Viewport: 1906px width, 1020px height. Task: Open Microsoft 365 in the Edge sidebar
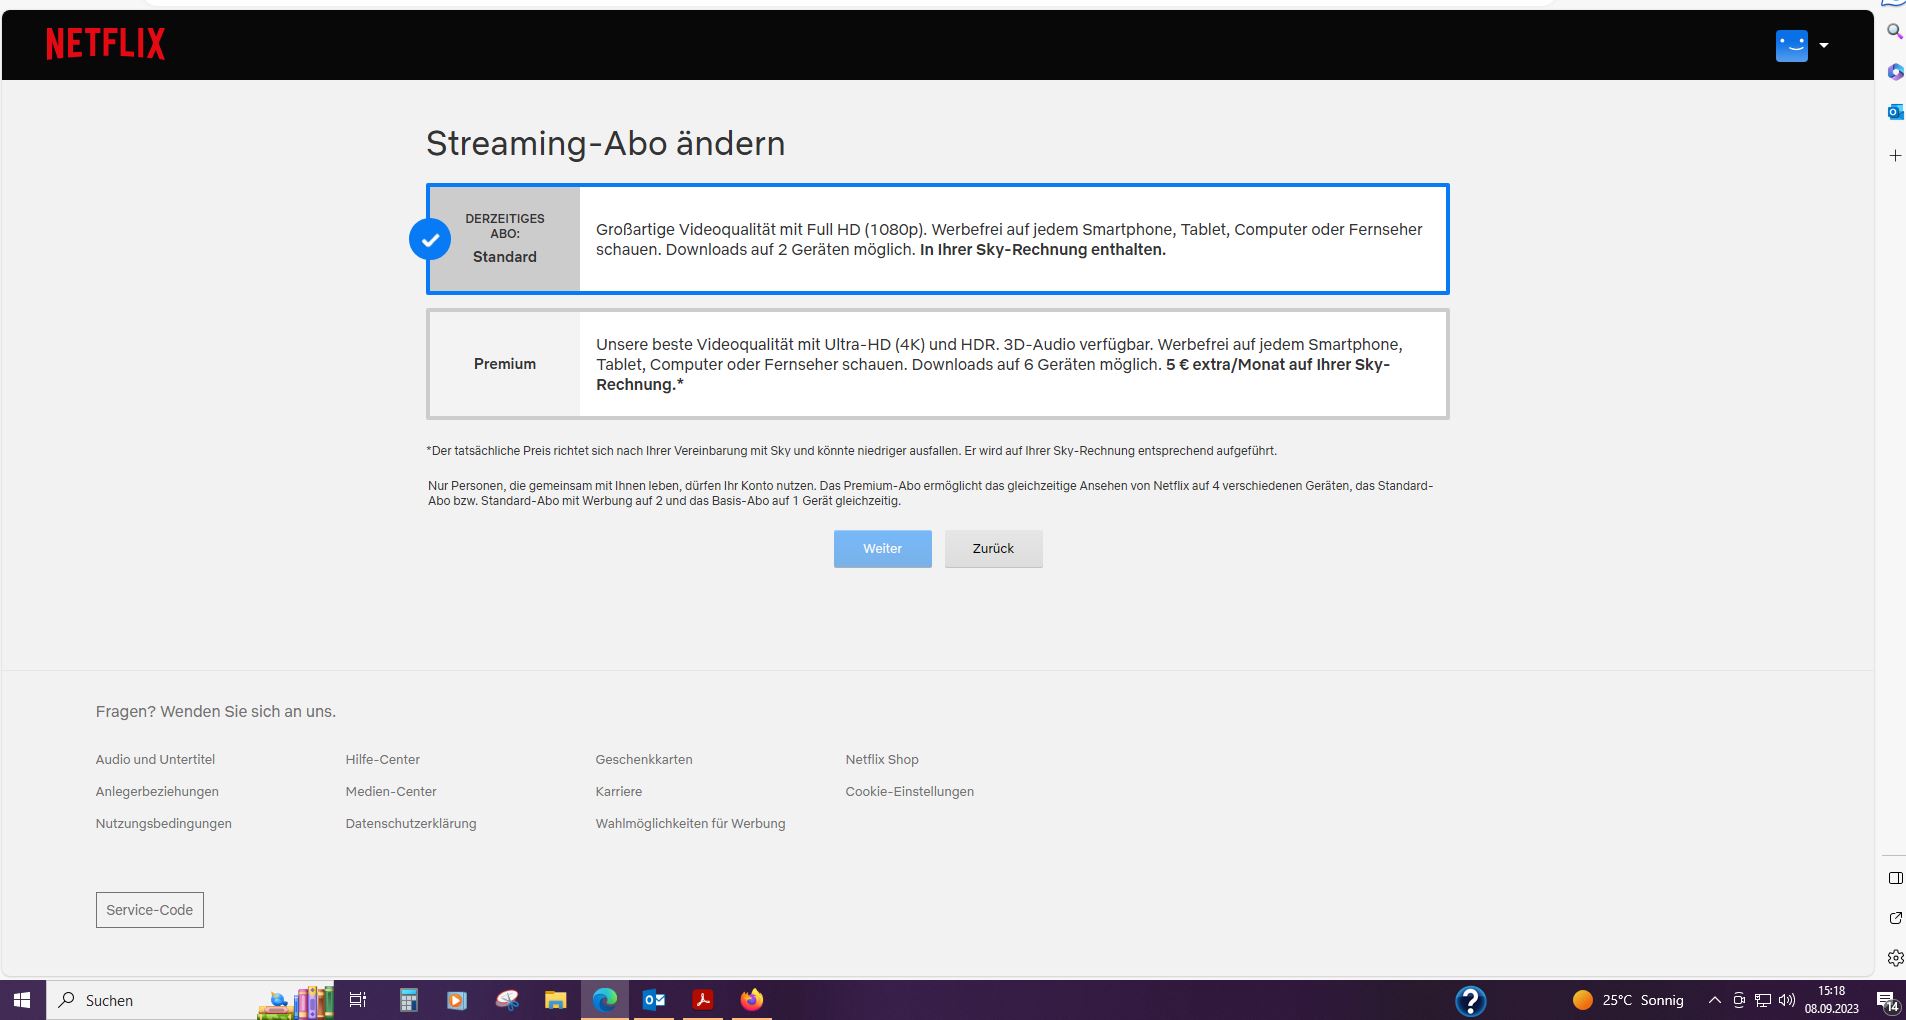(1894, 72)
